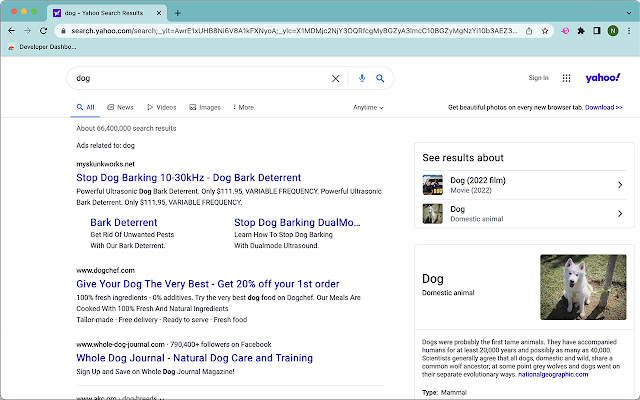
Task: Open Yahoo apps grid menu
Action: [567, 78]
